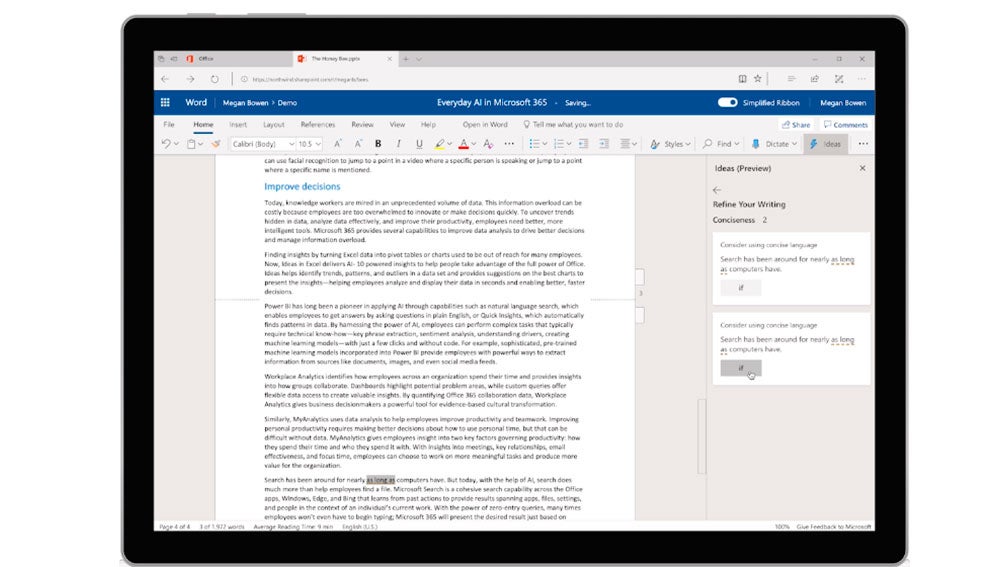Expand the font color dropdown arrow

[x=474, y=144]
